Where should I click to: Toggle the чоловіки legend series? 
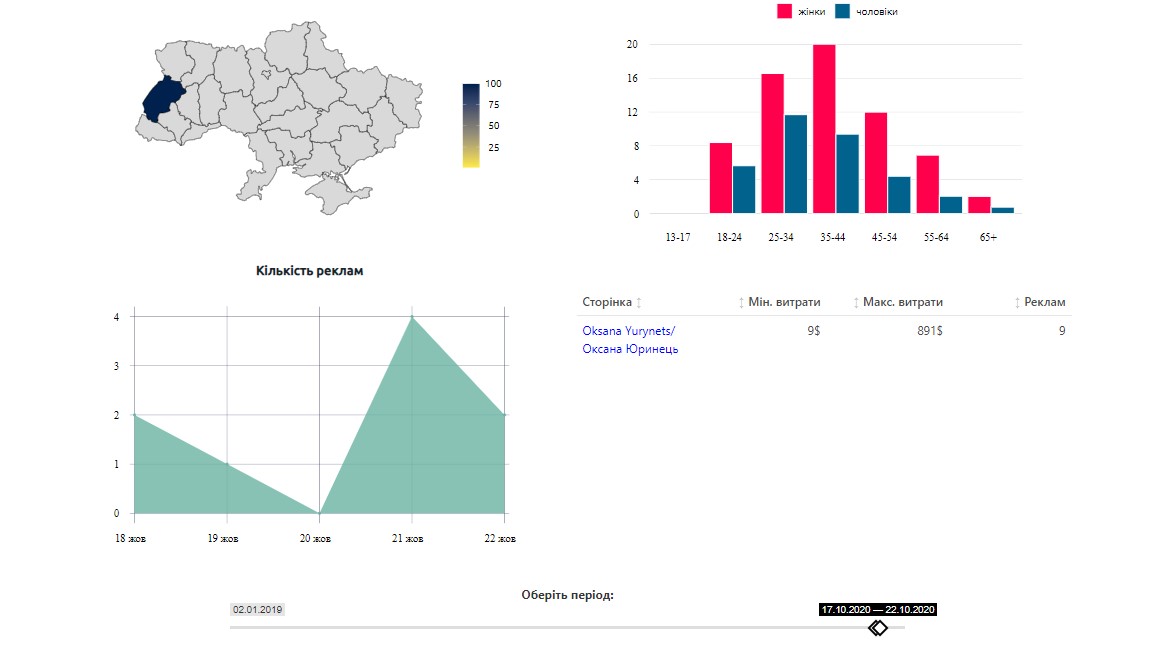[x=843, y=11]
